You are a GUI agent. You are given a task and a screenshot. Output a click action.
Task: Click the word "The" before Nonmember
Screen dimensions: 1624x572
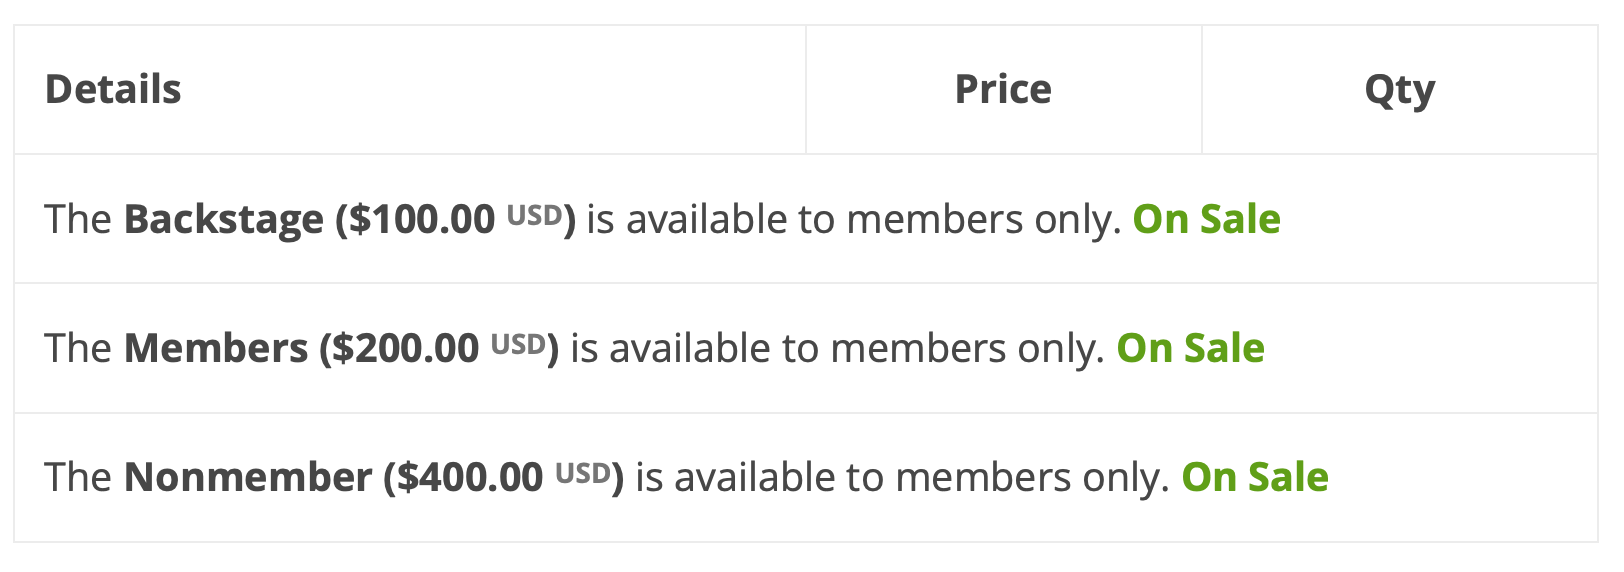click(x=78, y=477)
